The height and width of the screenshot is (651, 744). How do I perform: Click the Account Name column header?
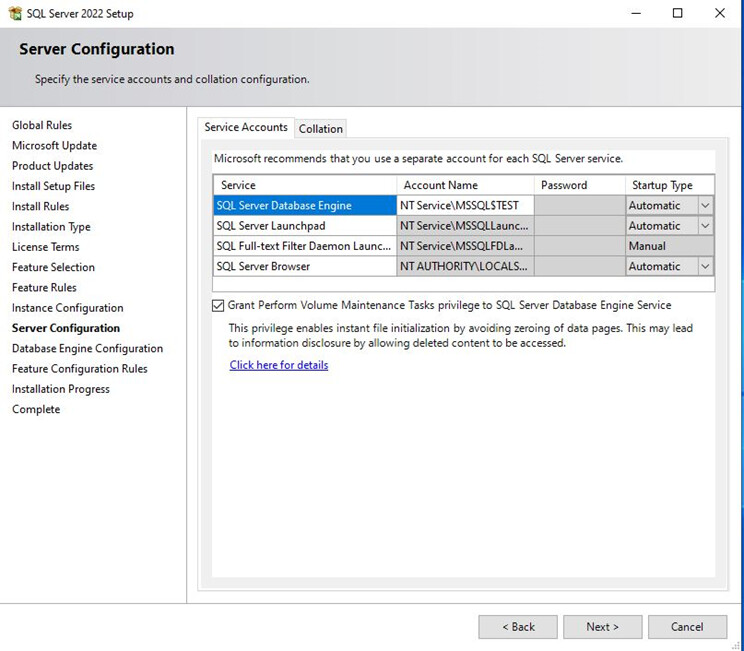click(x=465, y=185)
